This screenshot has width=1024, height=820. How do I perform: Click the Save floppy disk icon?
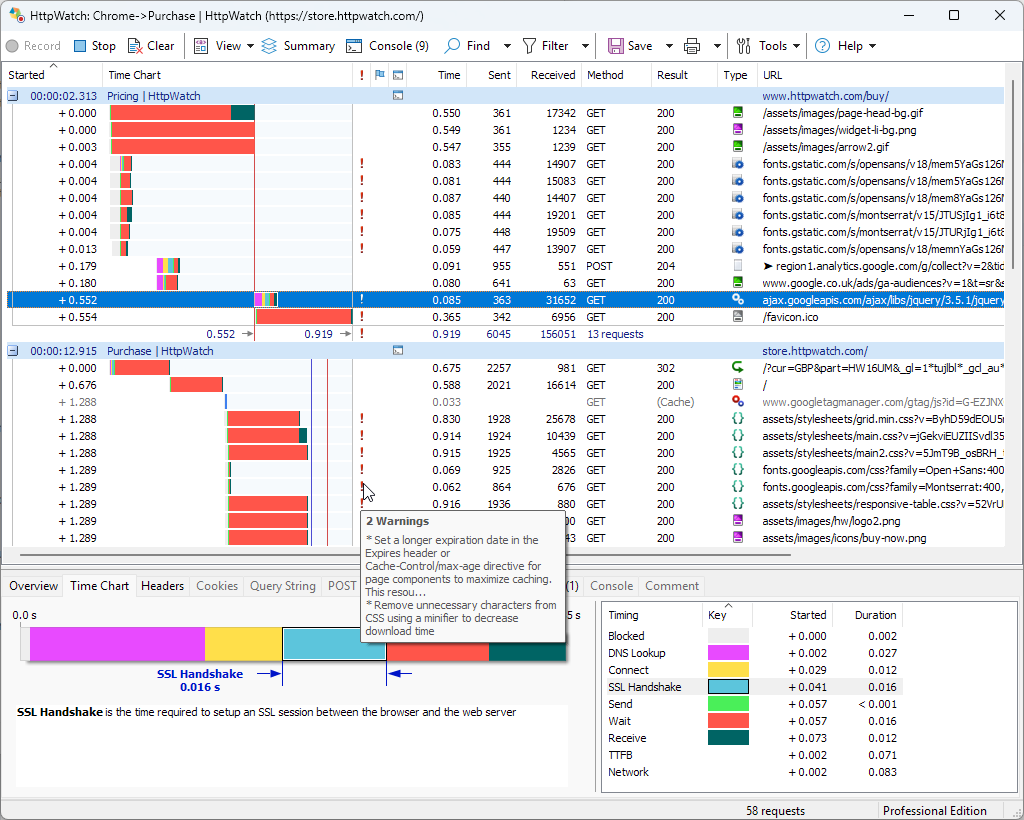(615, 46)
